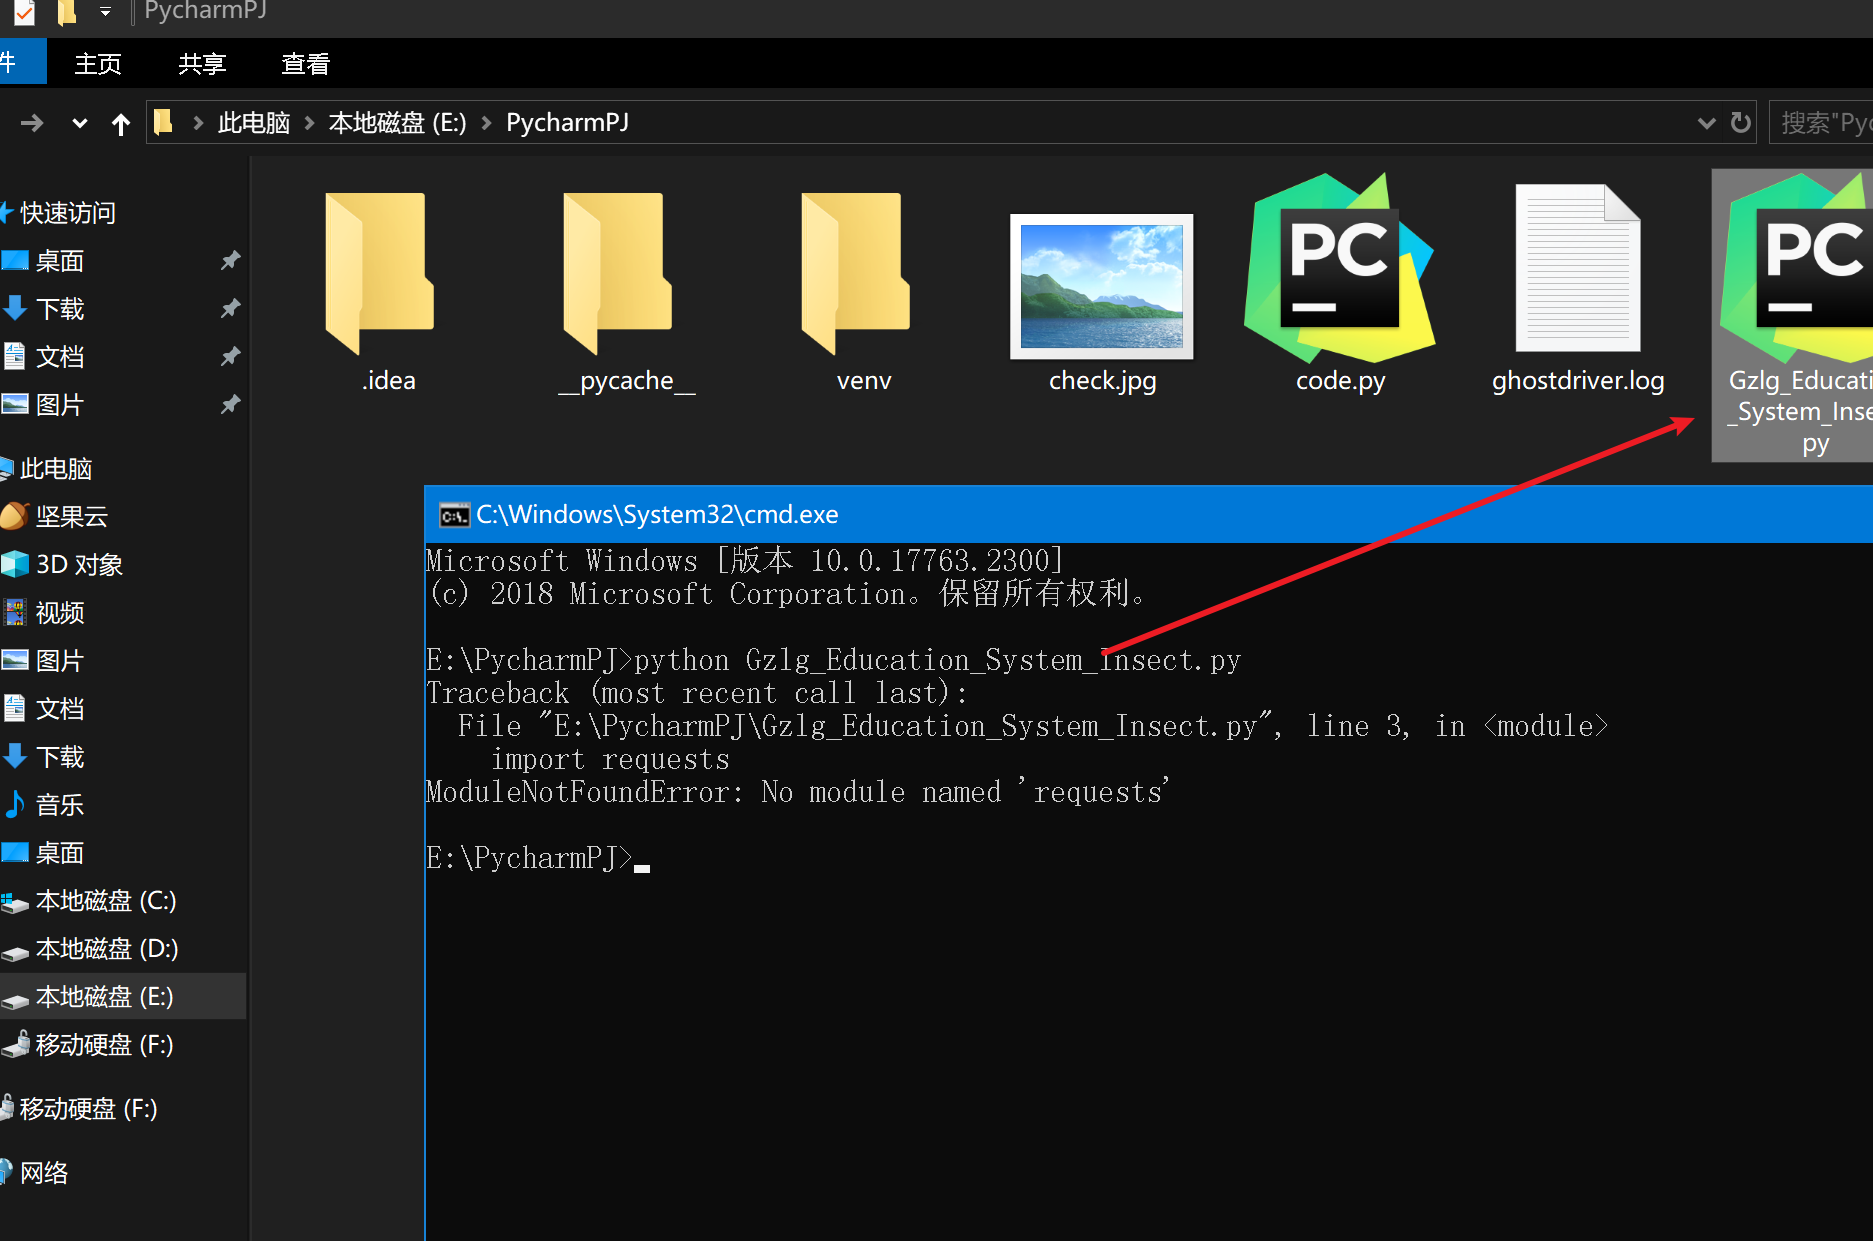Open 文档 under 此电脑 in navigation pane
Viewport: 1873px width, 1241px height.
coord(60,709)
